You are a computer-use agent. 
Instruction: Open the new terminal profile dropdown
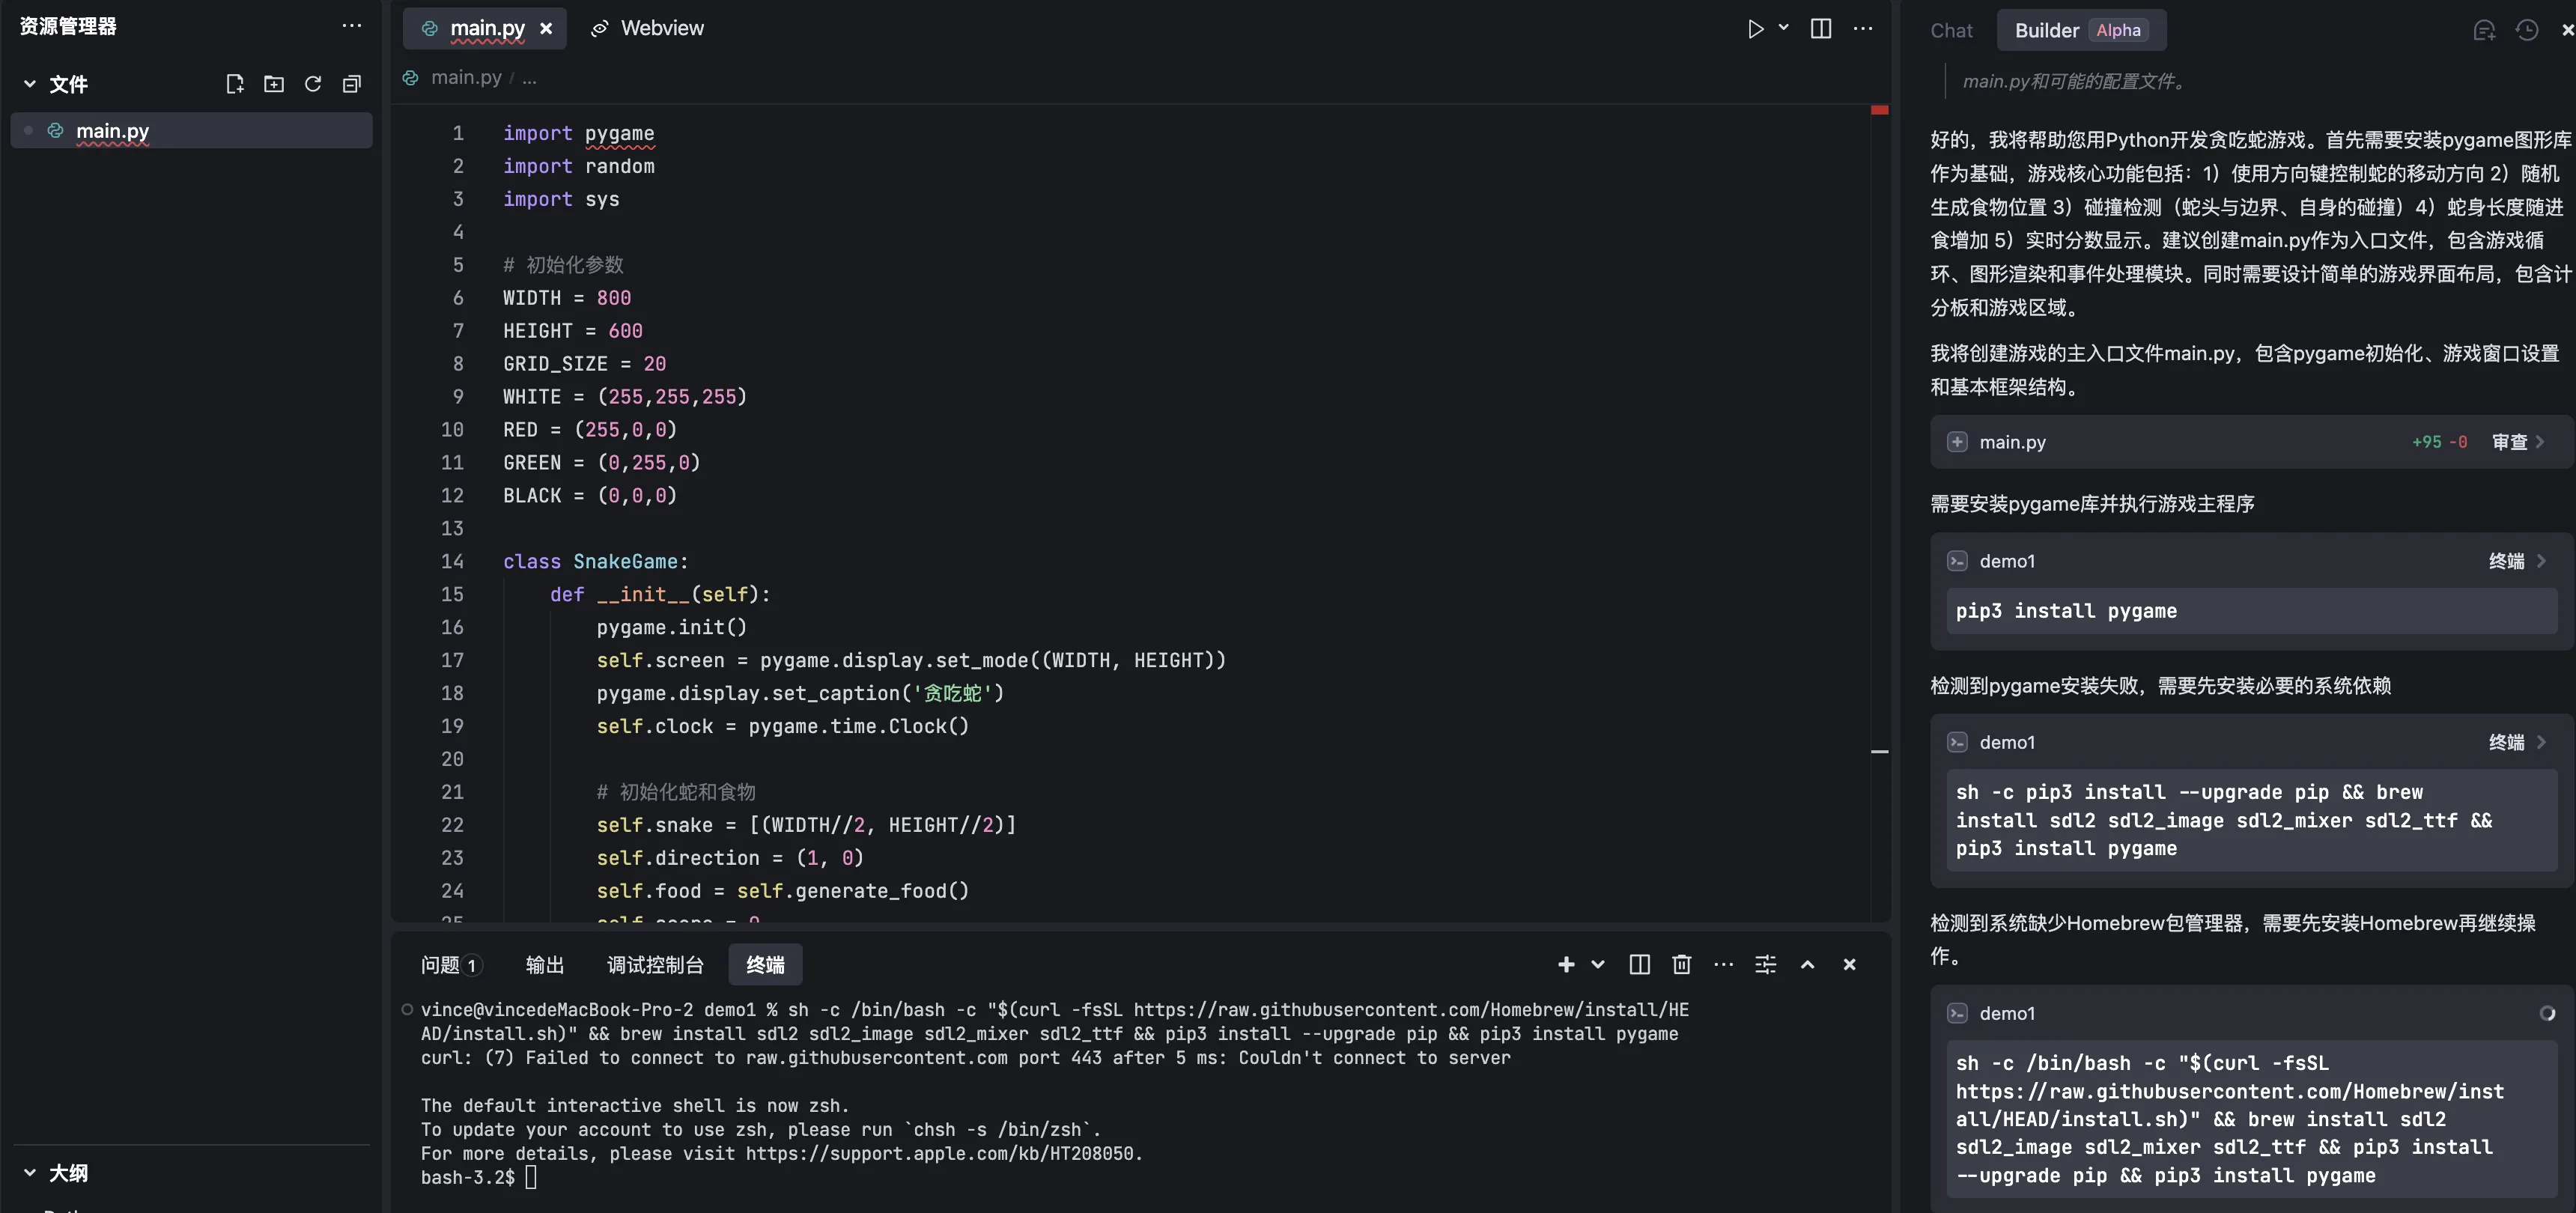1598,964
